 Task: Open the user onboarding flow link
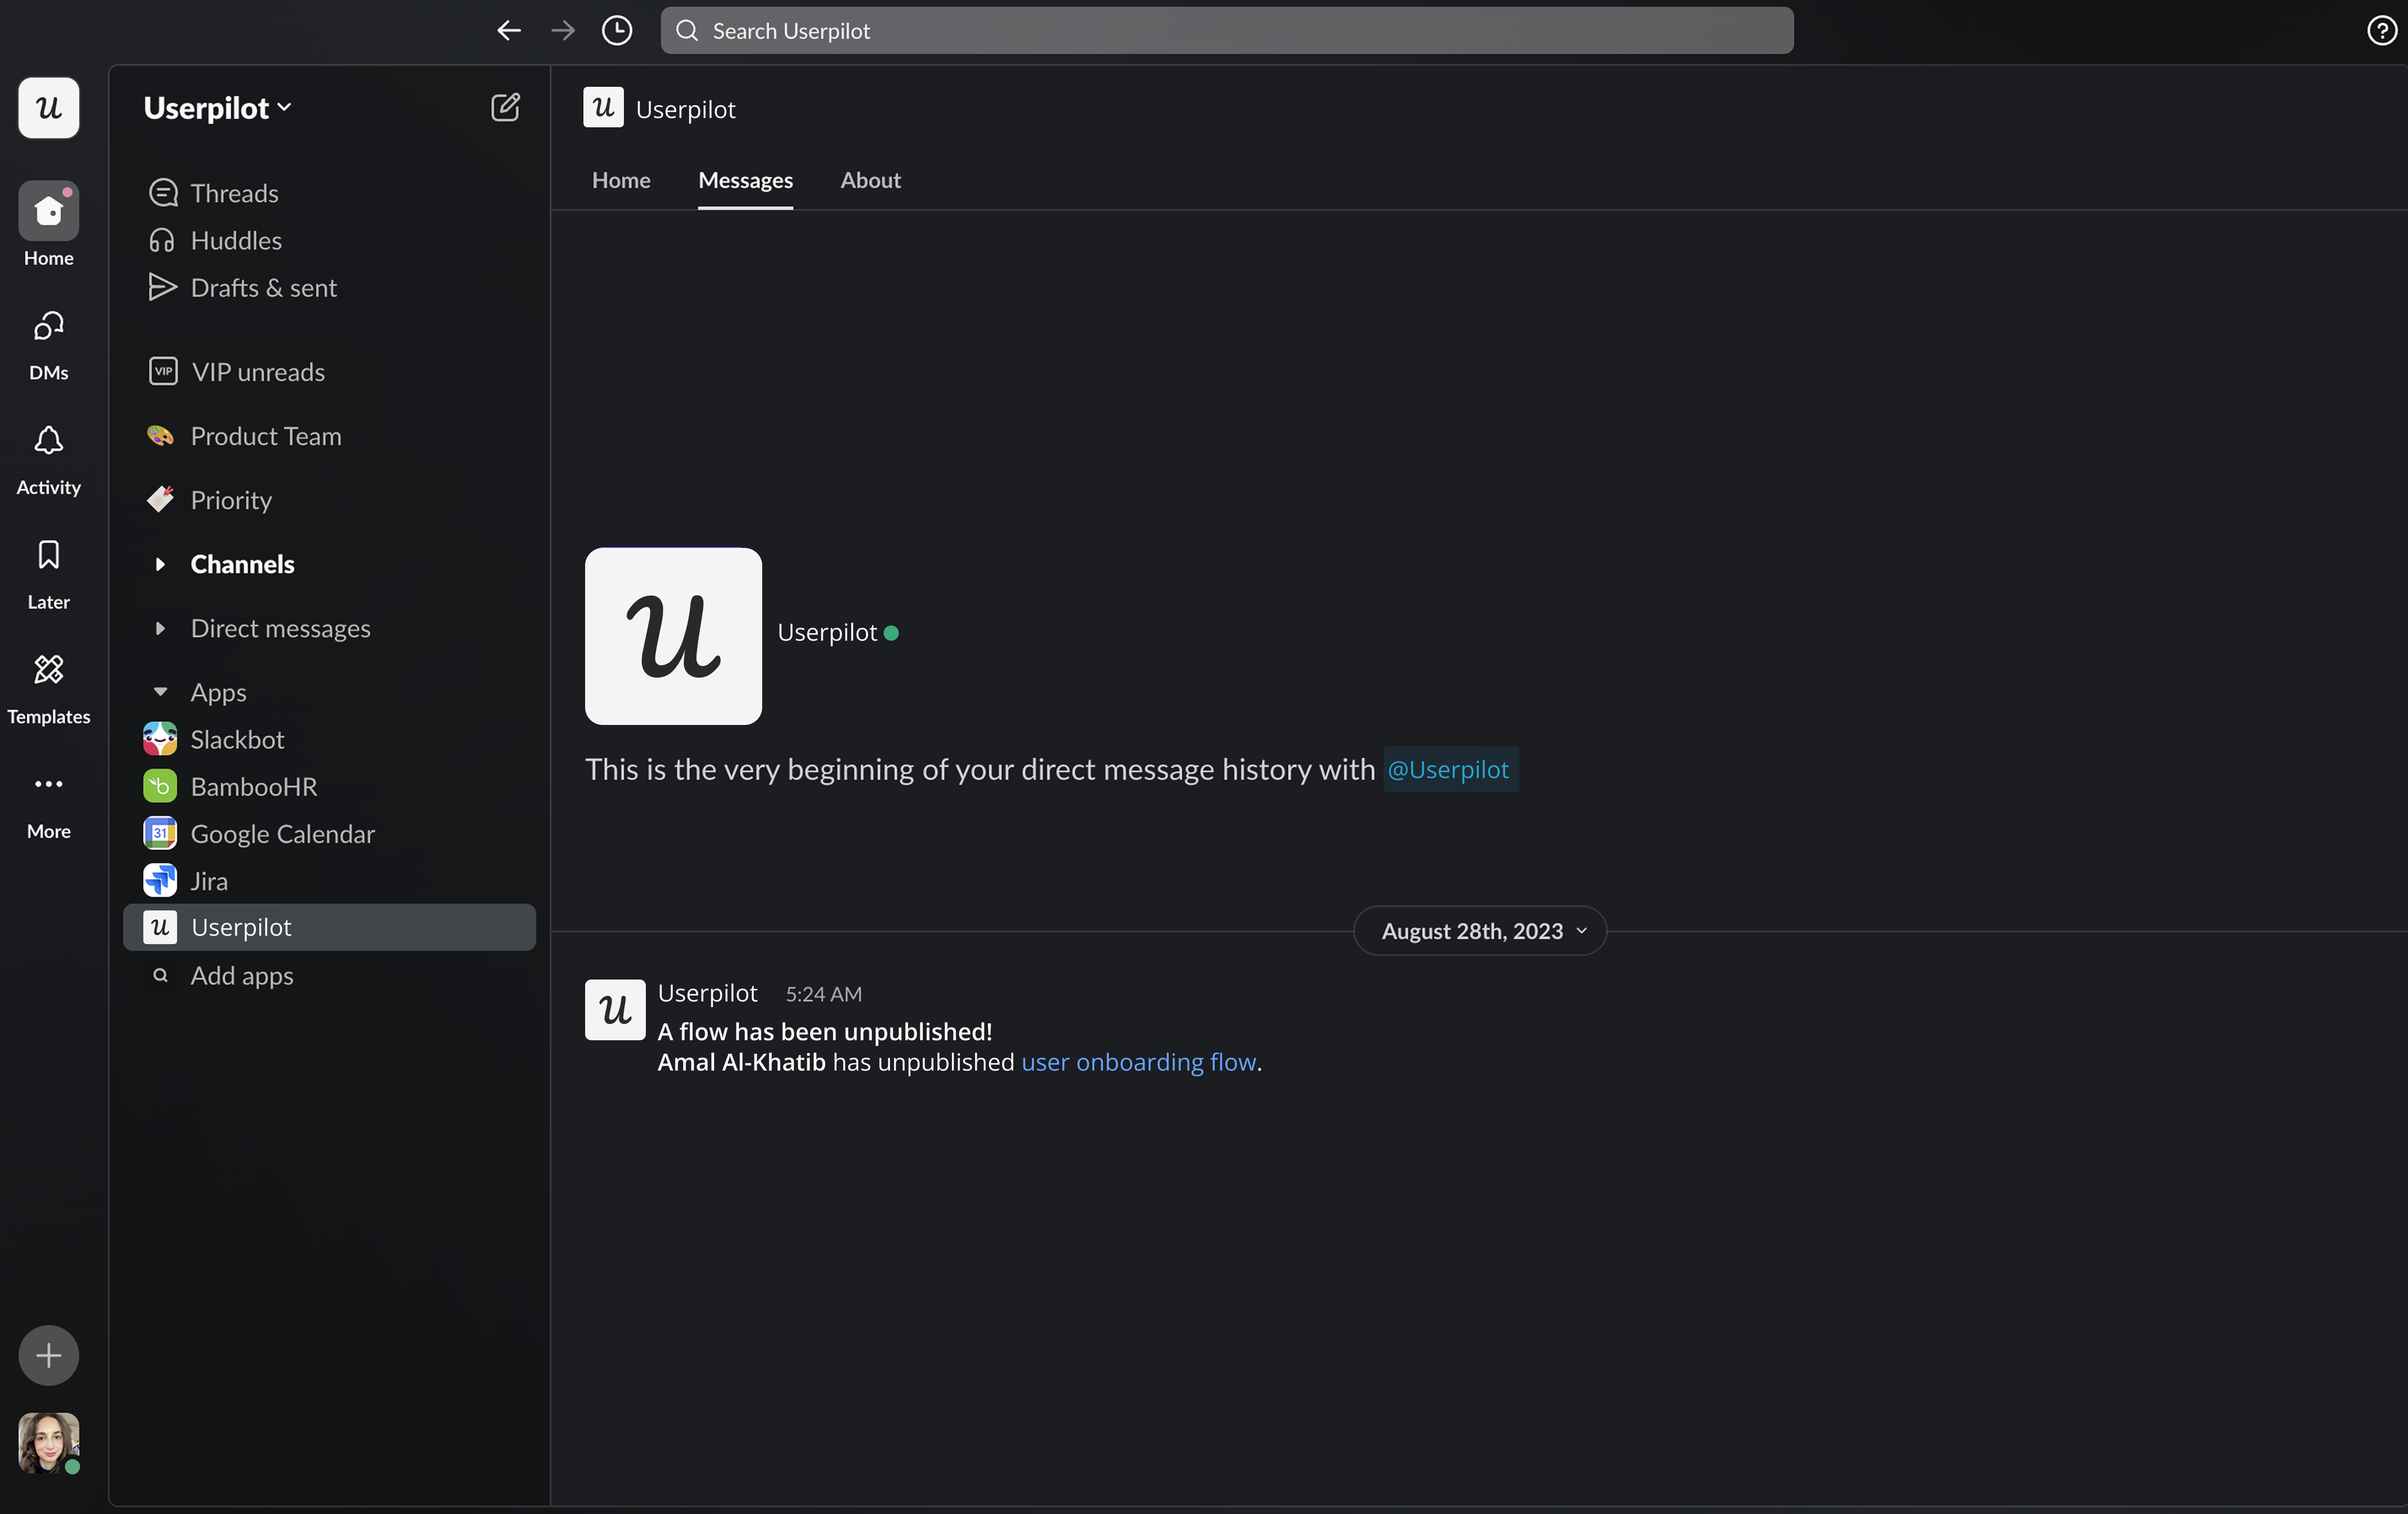click(1138, 1062)
